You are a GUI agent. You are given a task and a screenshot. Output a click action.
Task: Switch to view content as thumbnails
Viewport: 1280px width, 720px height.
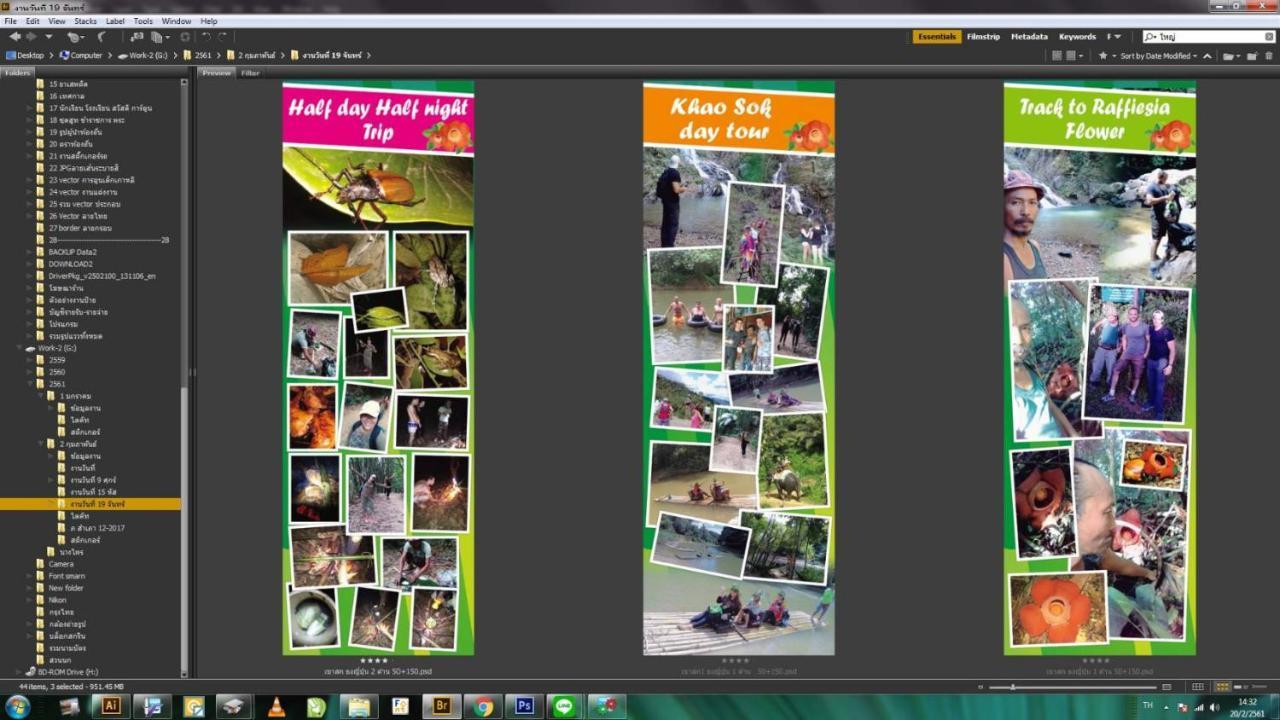tap(1221, 687)
